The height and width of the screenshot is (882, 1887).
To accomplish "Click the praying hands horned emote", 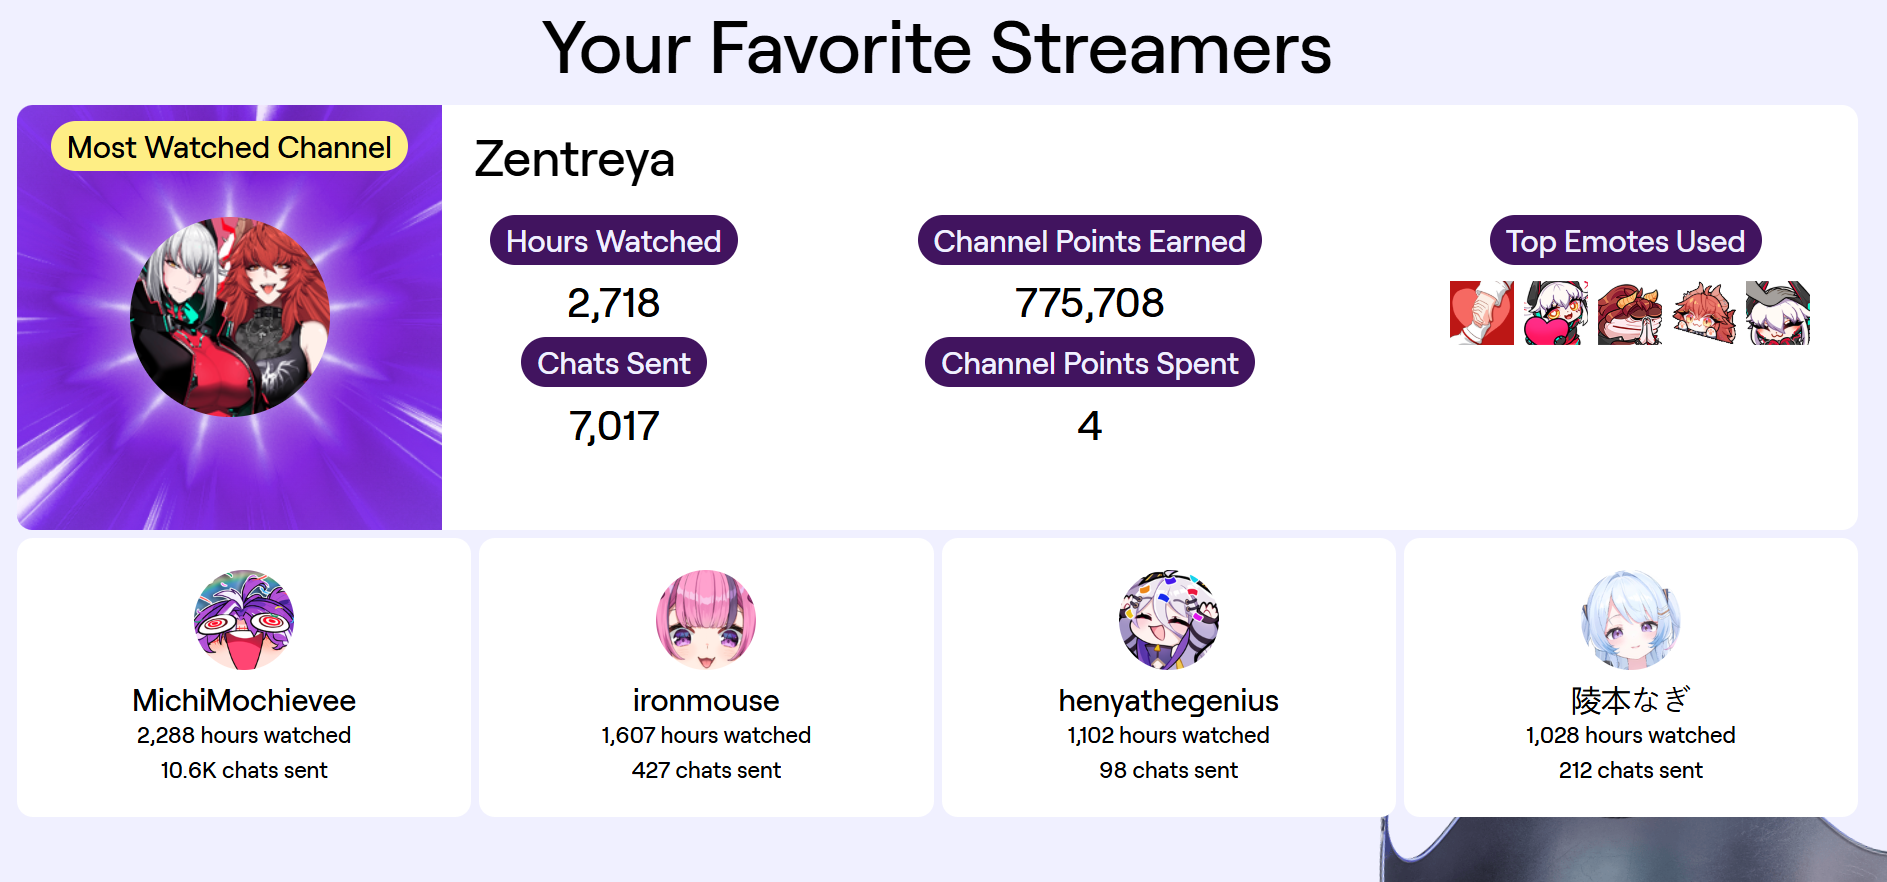I will point(1629,313).
